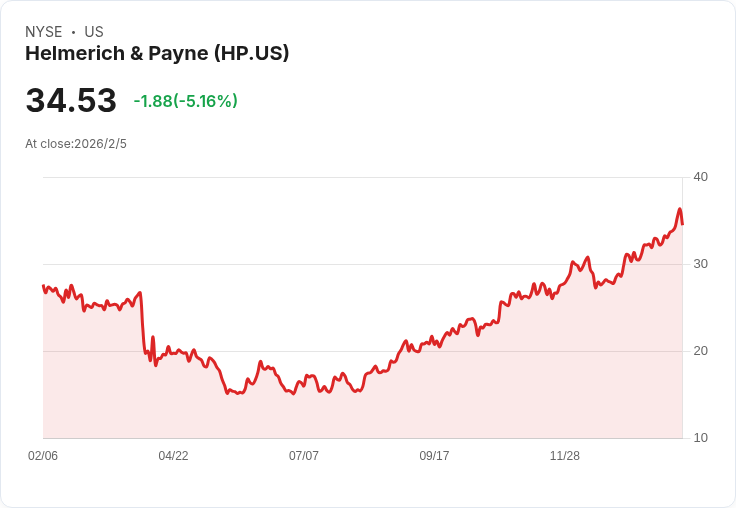The width and height of the screenshot is (736, 508).
Task: Click the steep vertical drop on the price line
Action: [x=143, y=322]
